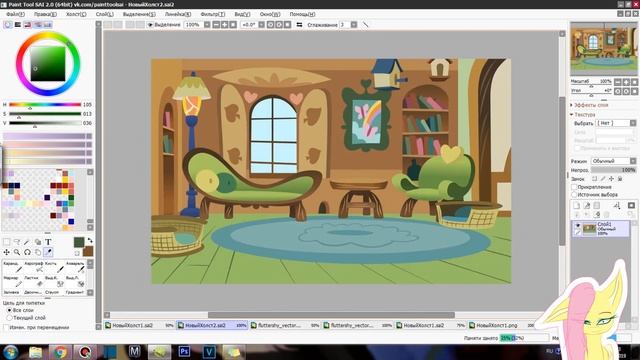Collapse the Текстура section
Image resolution: width=640 pixels, height=360 pixels.
[x=572, y=115]
